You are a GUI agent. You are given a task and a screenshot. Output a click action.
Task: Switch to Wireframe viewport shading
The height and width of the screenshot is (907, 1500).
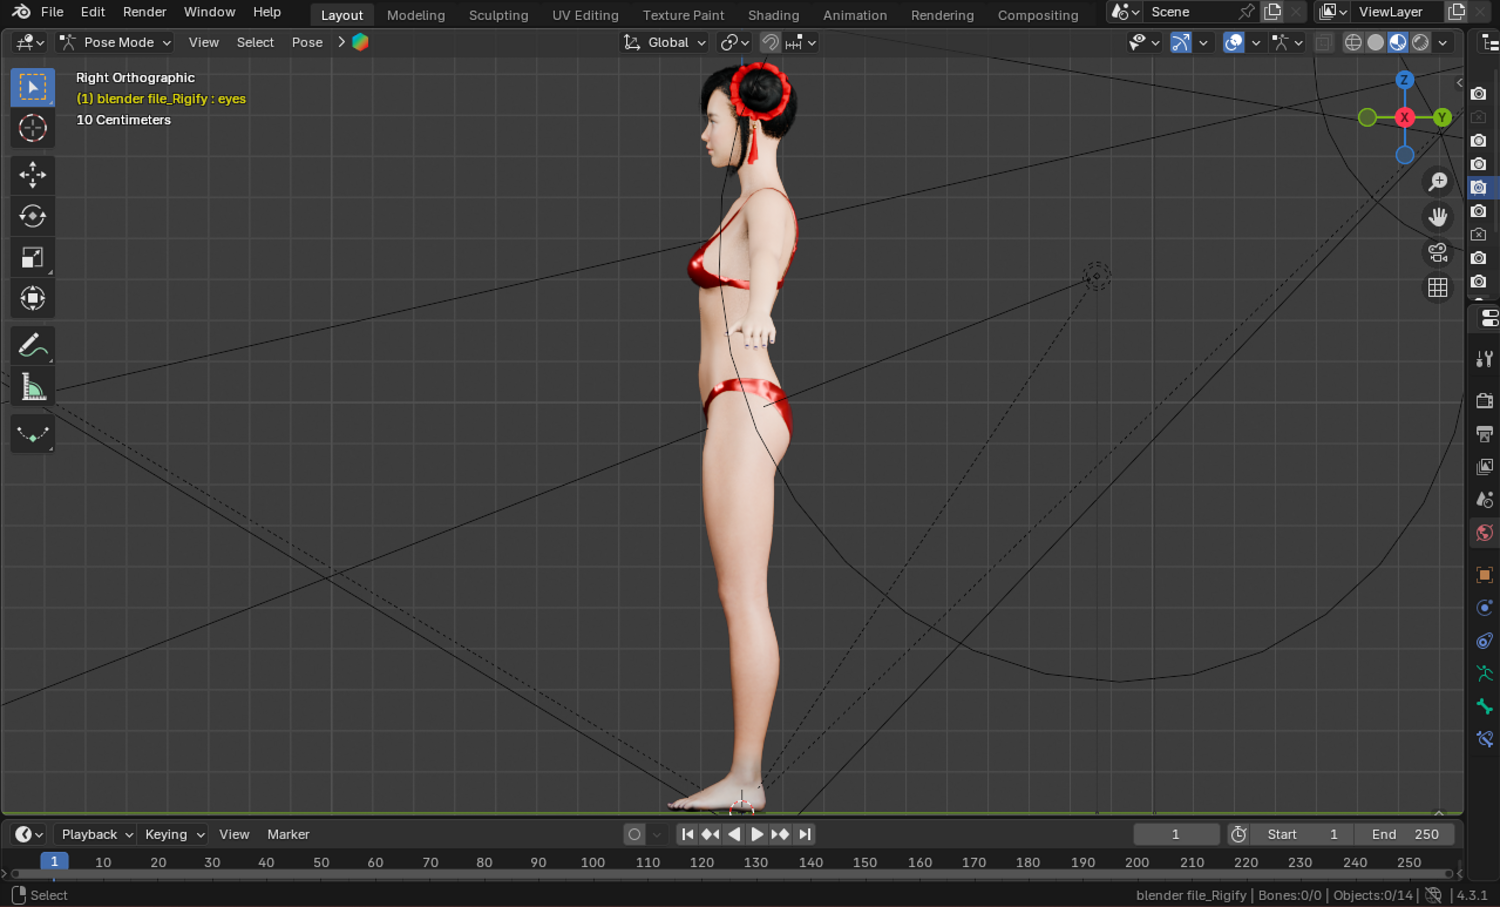pyautogui.click(x=1353, y=42)
